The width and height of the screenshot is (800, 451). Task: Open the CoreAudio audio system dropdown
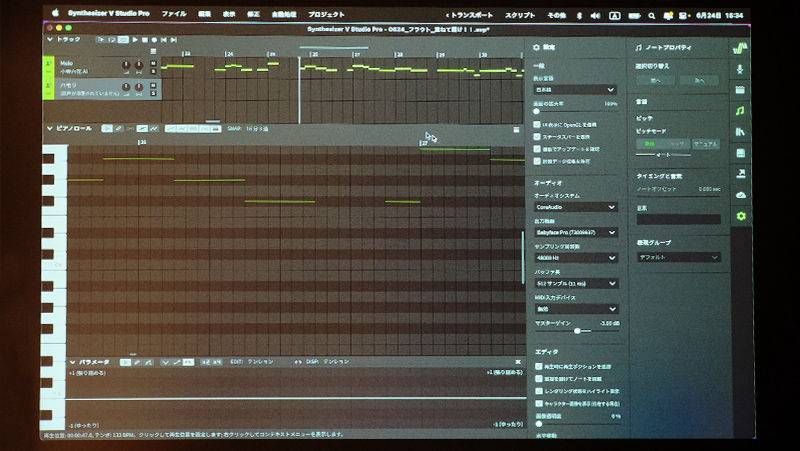[x=575, y=207]
